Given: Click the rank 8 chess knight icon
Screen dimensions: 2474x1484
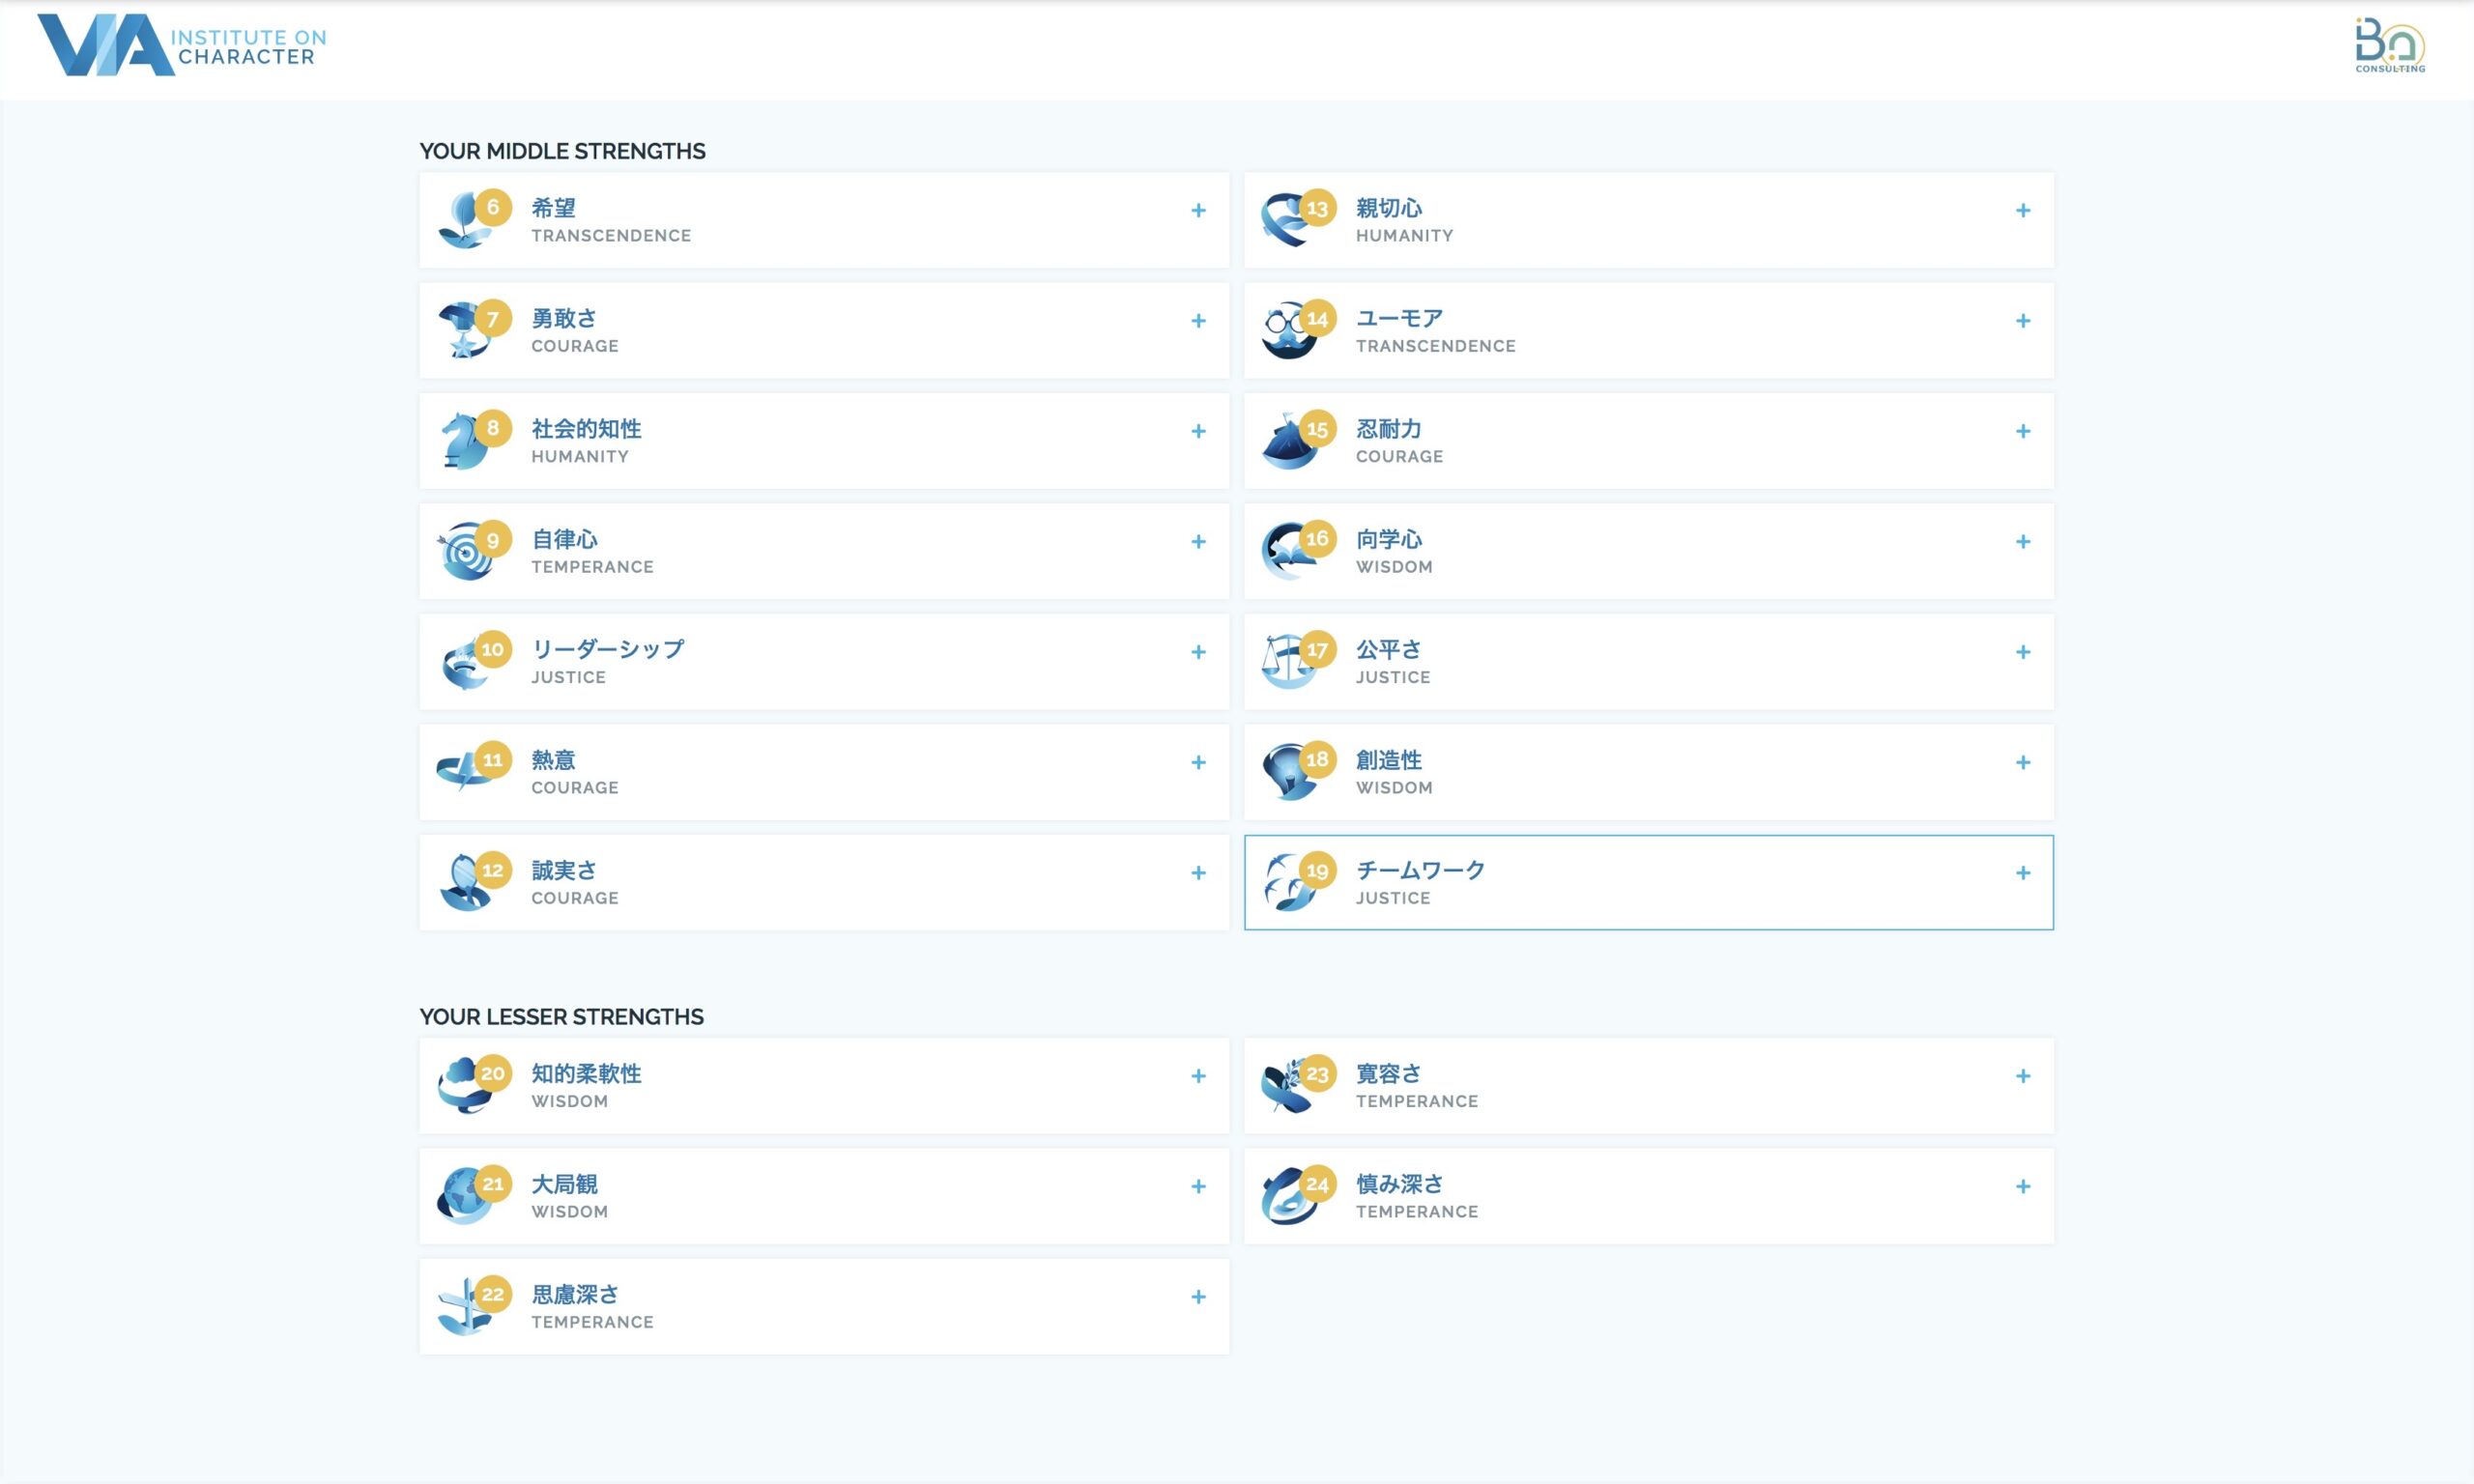Looking at the screenshot, I should tap(464, 442).
